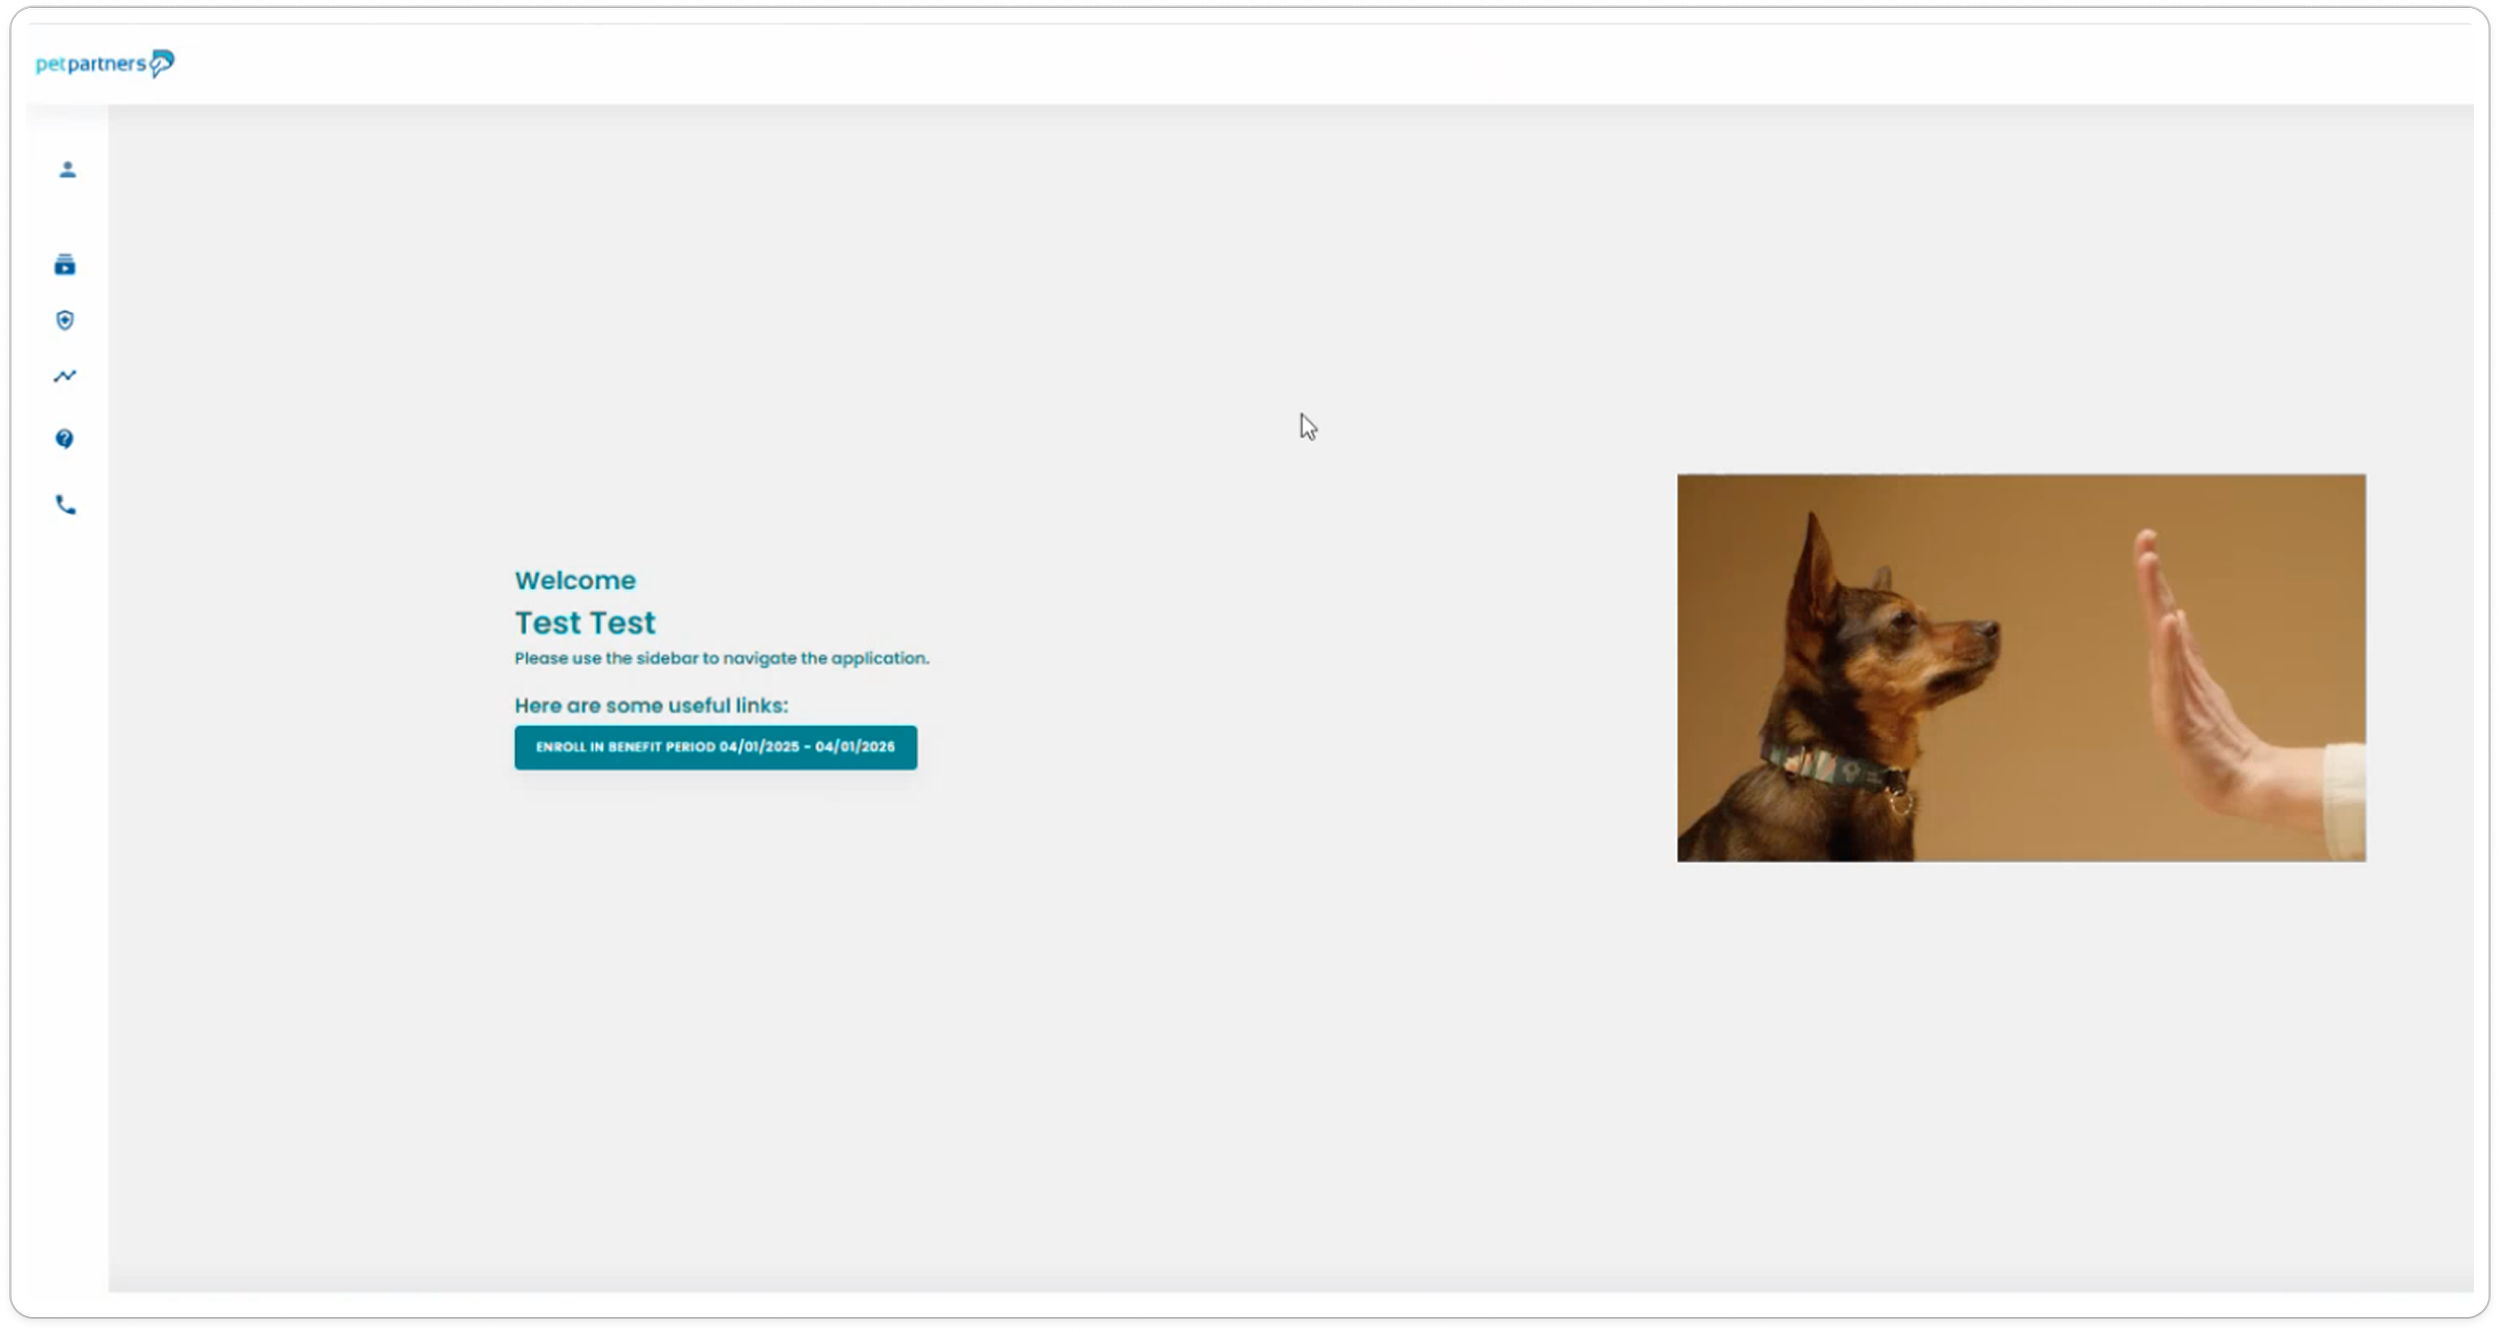Image resolution: width=2500 pixels, height=1332 pixels.
Task: Open the video library sidebar icon
Action: [65, 265]
